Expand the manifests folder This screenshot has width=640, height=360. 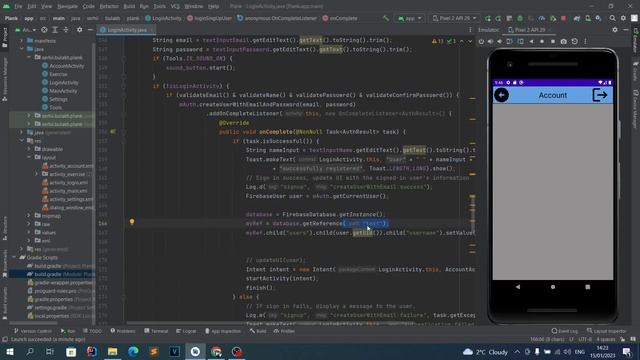(22, 41)
